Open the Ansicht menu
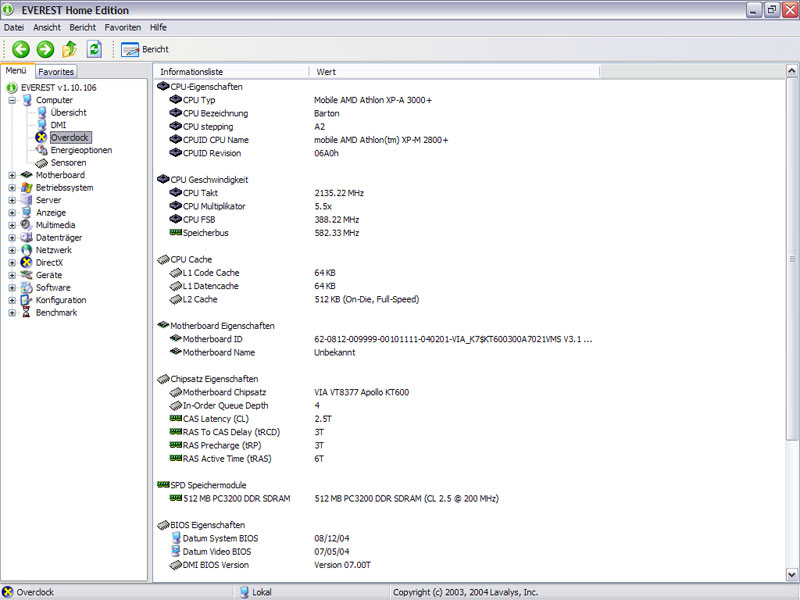The image size is (800, 600). click(47, 28)
